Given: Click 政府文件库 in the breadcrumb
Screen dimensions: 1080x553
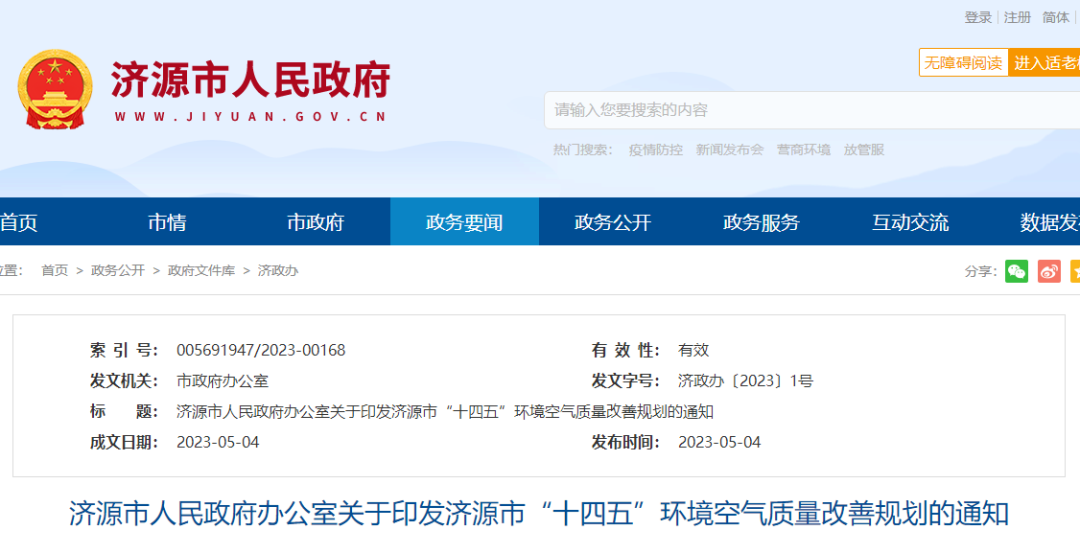Looking at the screenshot, I should tap(201, 271).
